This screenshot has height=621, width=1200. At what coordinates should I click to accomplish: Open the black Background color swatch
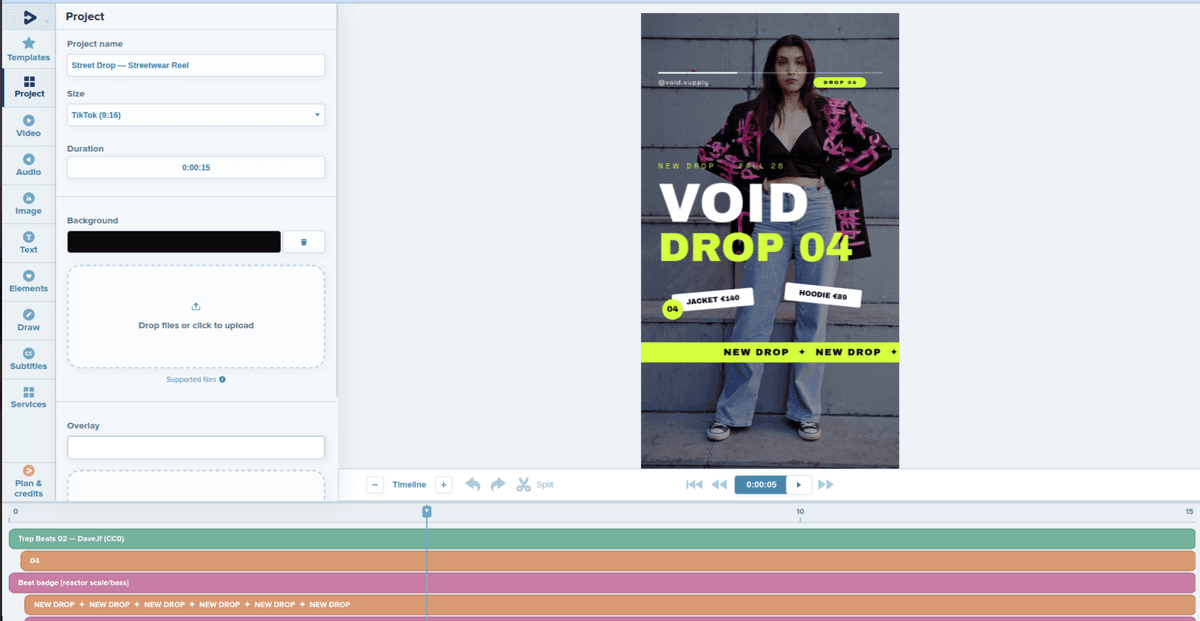click(x=174, y=242)
